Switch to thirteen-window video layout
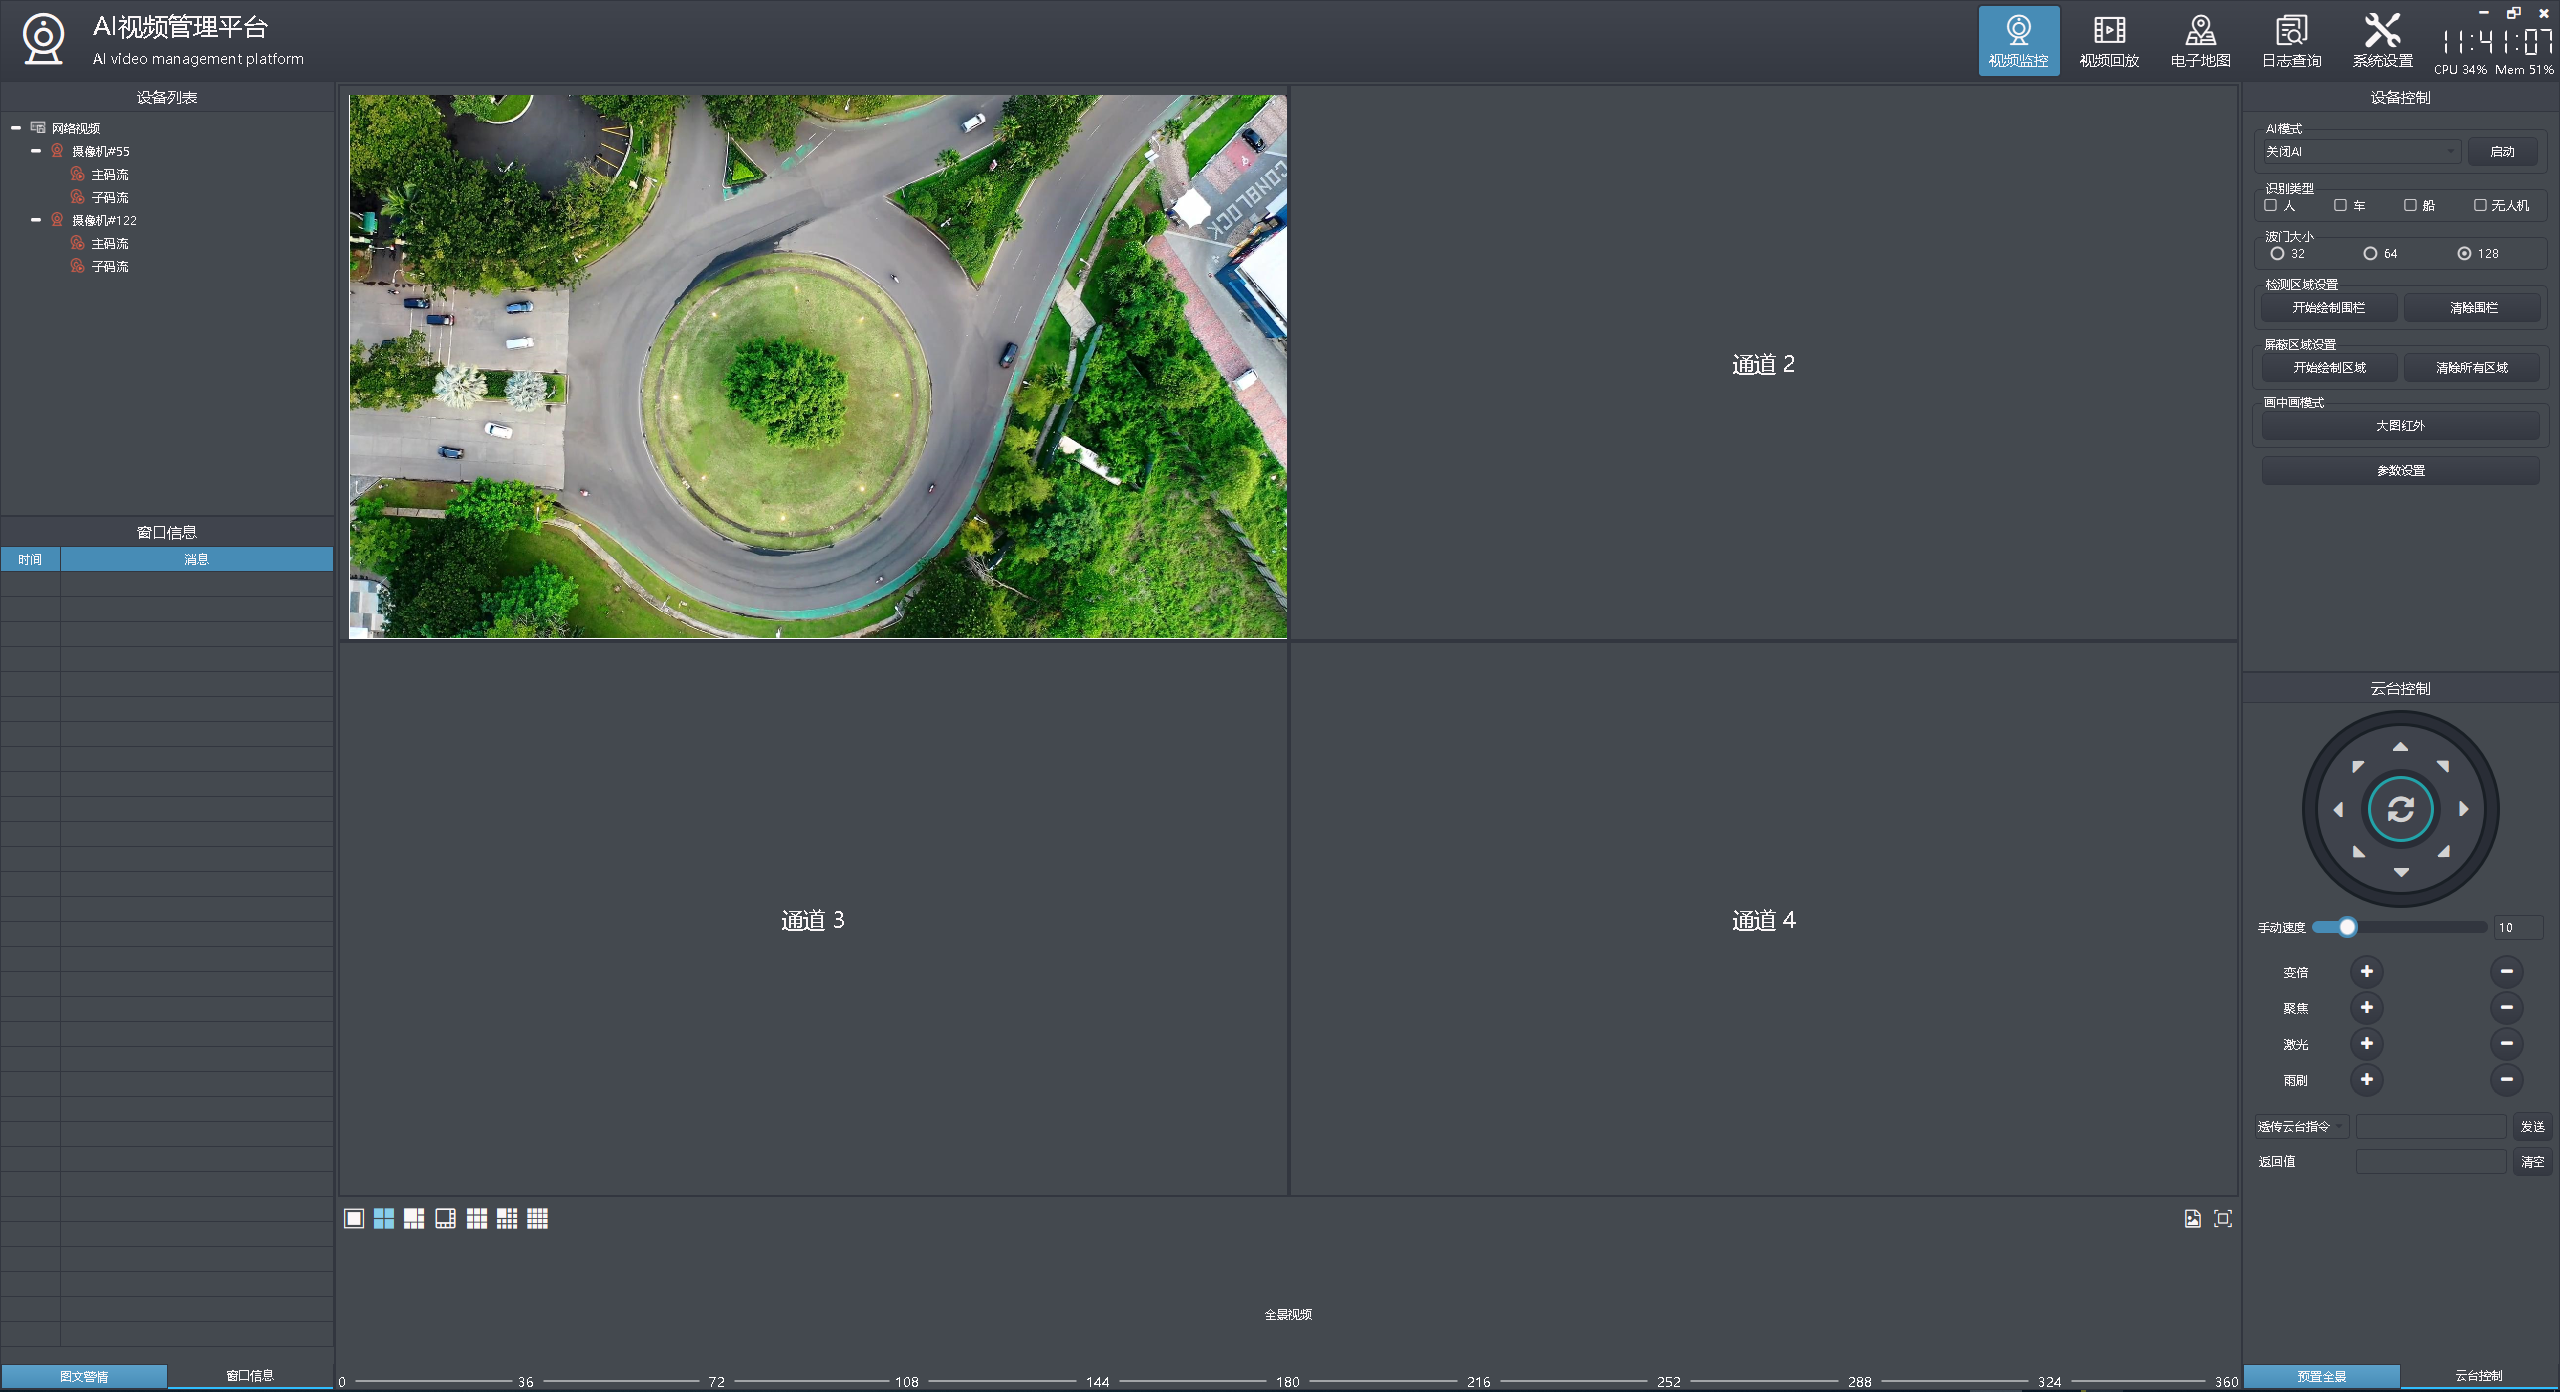The width and height of the screenshot is (2560, 1392). (x=507, y=1218)
